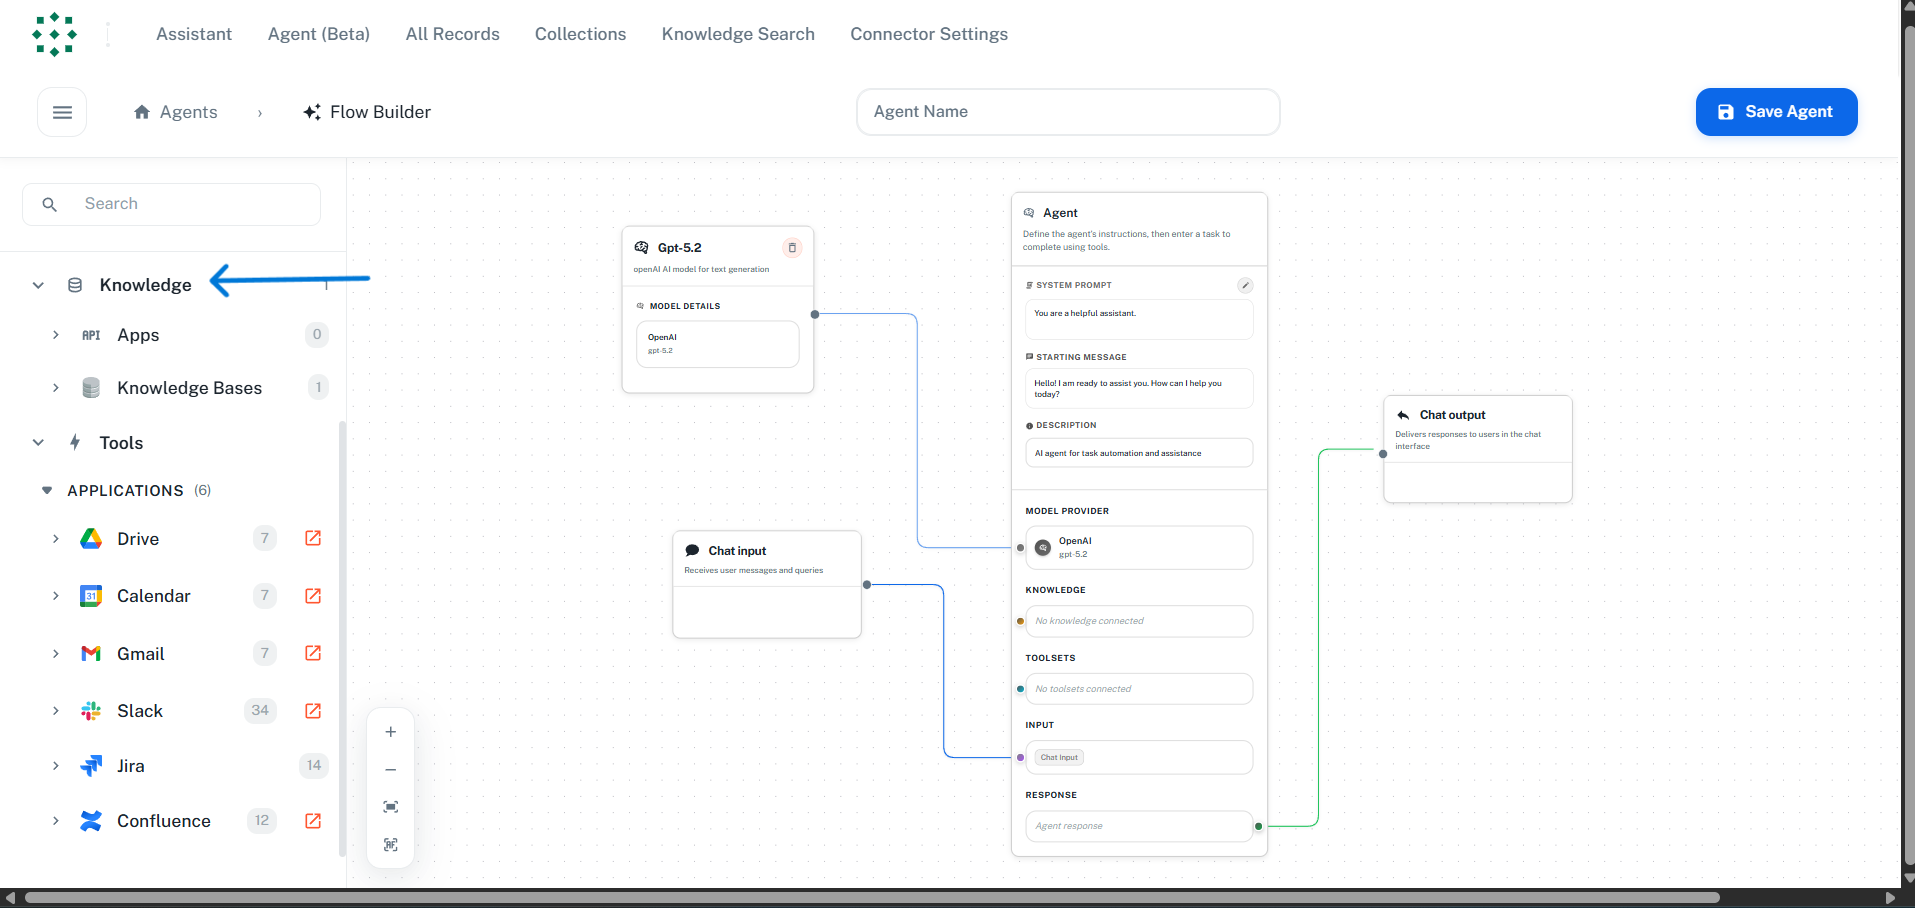Collapse the Knowledge section
The height and width of the screenshot is (908, 1915).
[x=37, y=285]
